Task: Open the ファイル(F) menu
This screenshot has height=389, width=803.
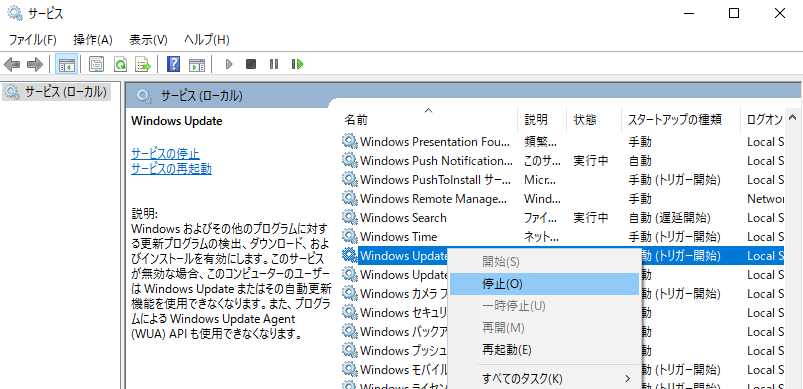Action: pyautogui.click(x=33, y=40)
